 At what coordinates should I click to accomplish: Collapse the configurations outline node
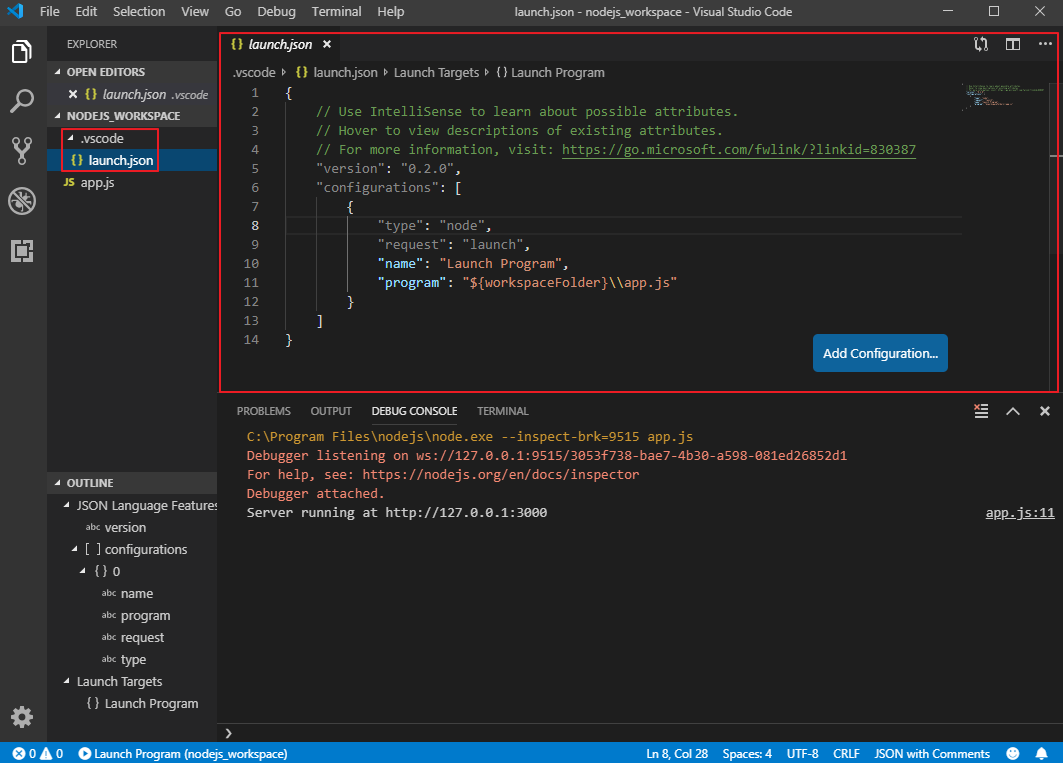point(75,549)
